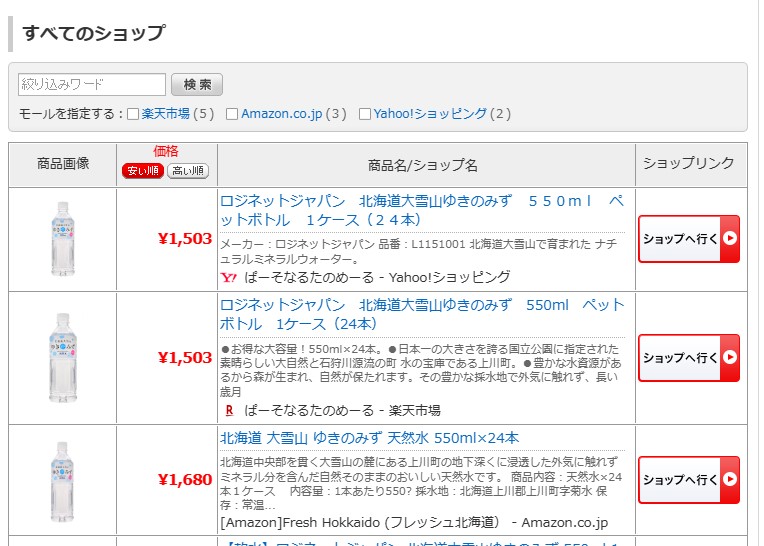Viewport: 764px width, 546px height.
Task: Open the 楽天市場 link in the mall filter
Action: [166, 114]
